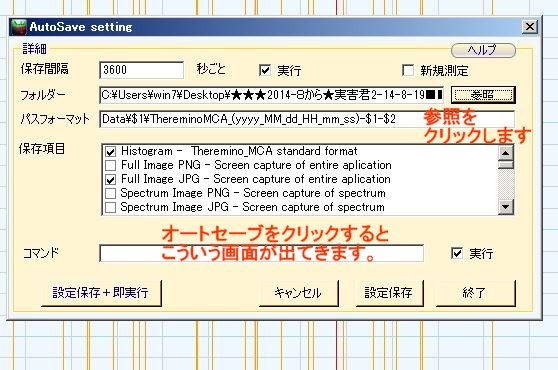Check Full Image PNG screen capture option
Viewport: 558px width, 370px height.
pyautogui.click(x=110, y=165)
